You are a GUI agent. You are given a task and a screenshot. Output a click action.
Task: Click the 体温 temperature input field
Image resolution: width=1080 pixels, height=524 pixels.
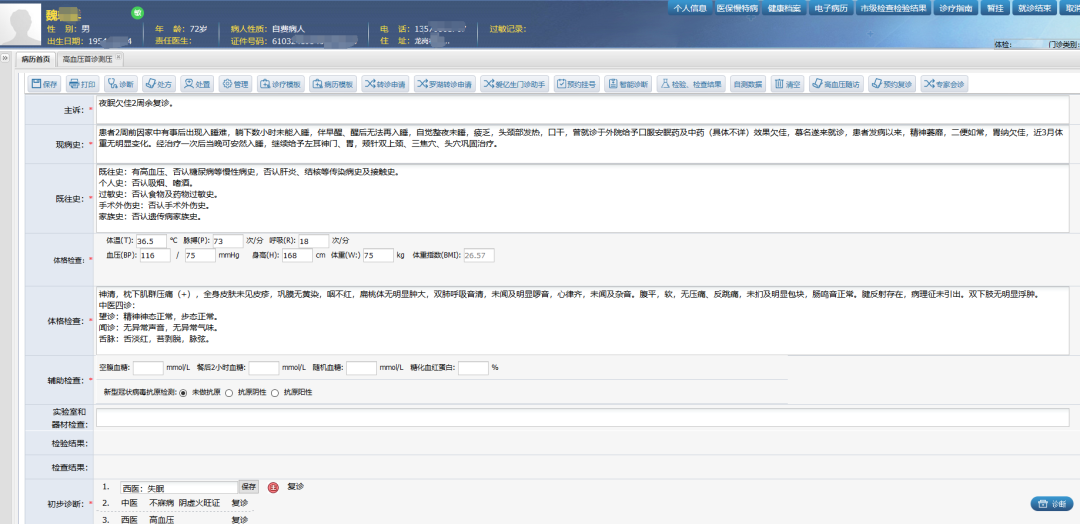tap(150, 241)
